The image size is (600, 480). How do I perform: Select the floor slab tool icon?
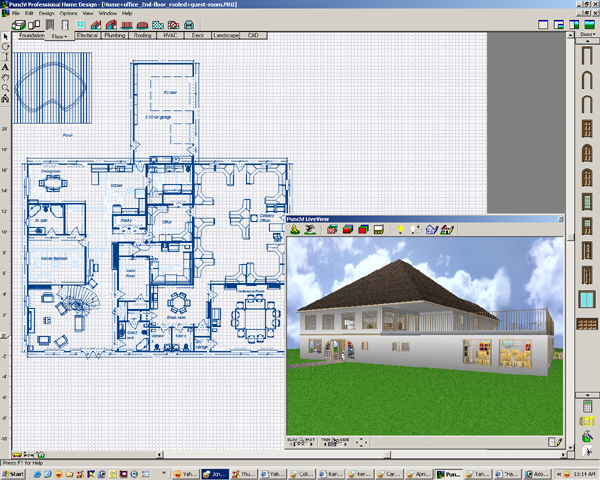click(18, 25)
